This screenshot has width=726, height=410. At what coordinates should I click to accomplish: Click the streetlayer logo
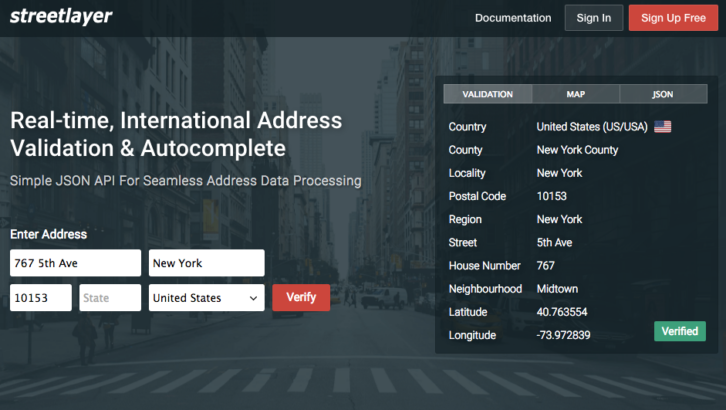click(x=60, y=17)
